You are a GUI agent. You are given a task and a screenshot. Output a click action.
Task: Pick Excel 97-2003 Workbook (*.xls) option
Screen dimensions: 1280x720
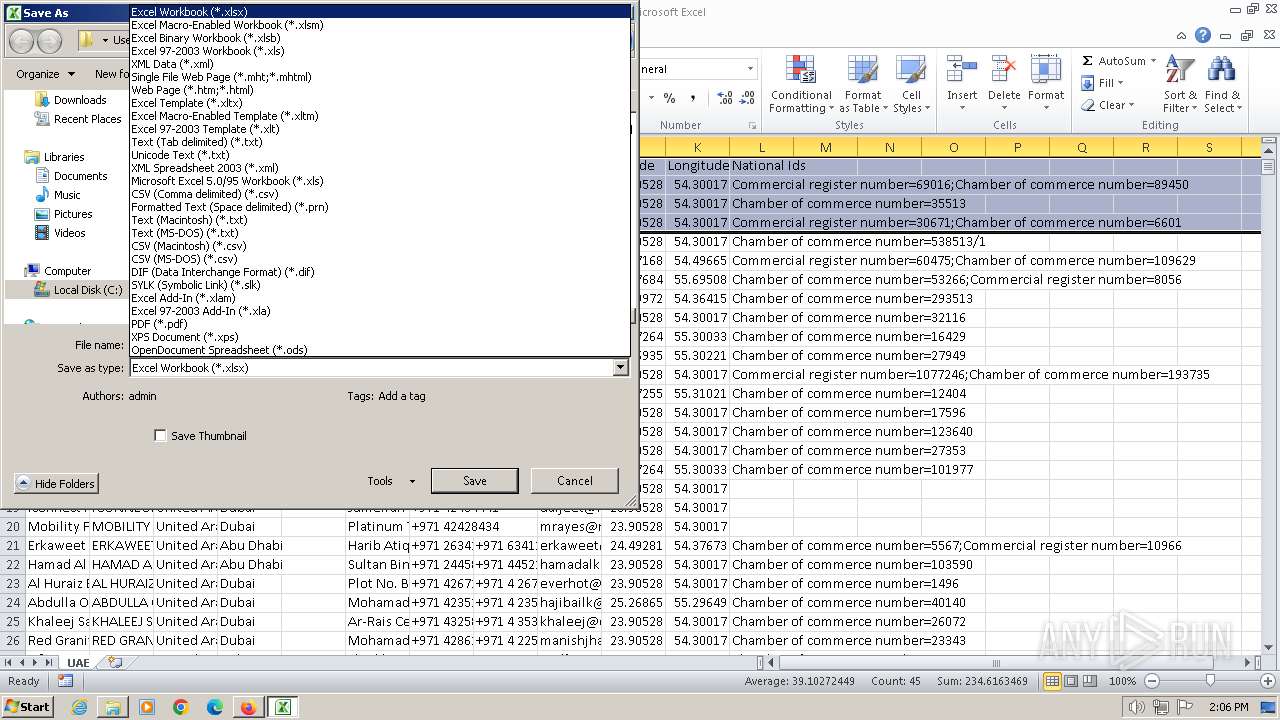coord(379,51)
